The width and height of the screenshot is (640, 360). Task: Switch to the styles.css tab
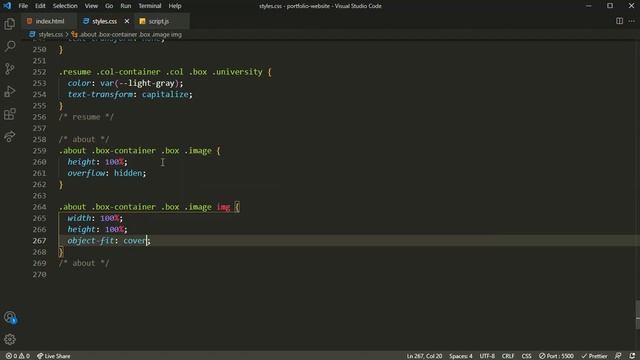[105, 21]
